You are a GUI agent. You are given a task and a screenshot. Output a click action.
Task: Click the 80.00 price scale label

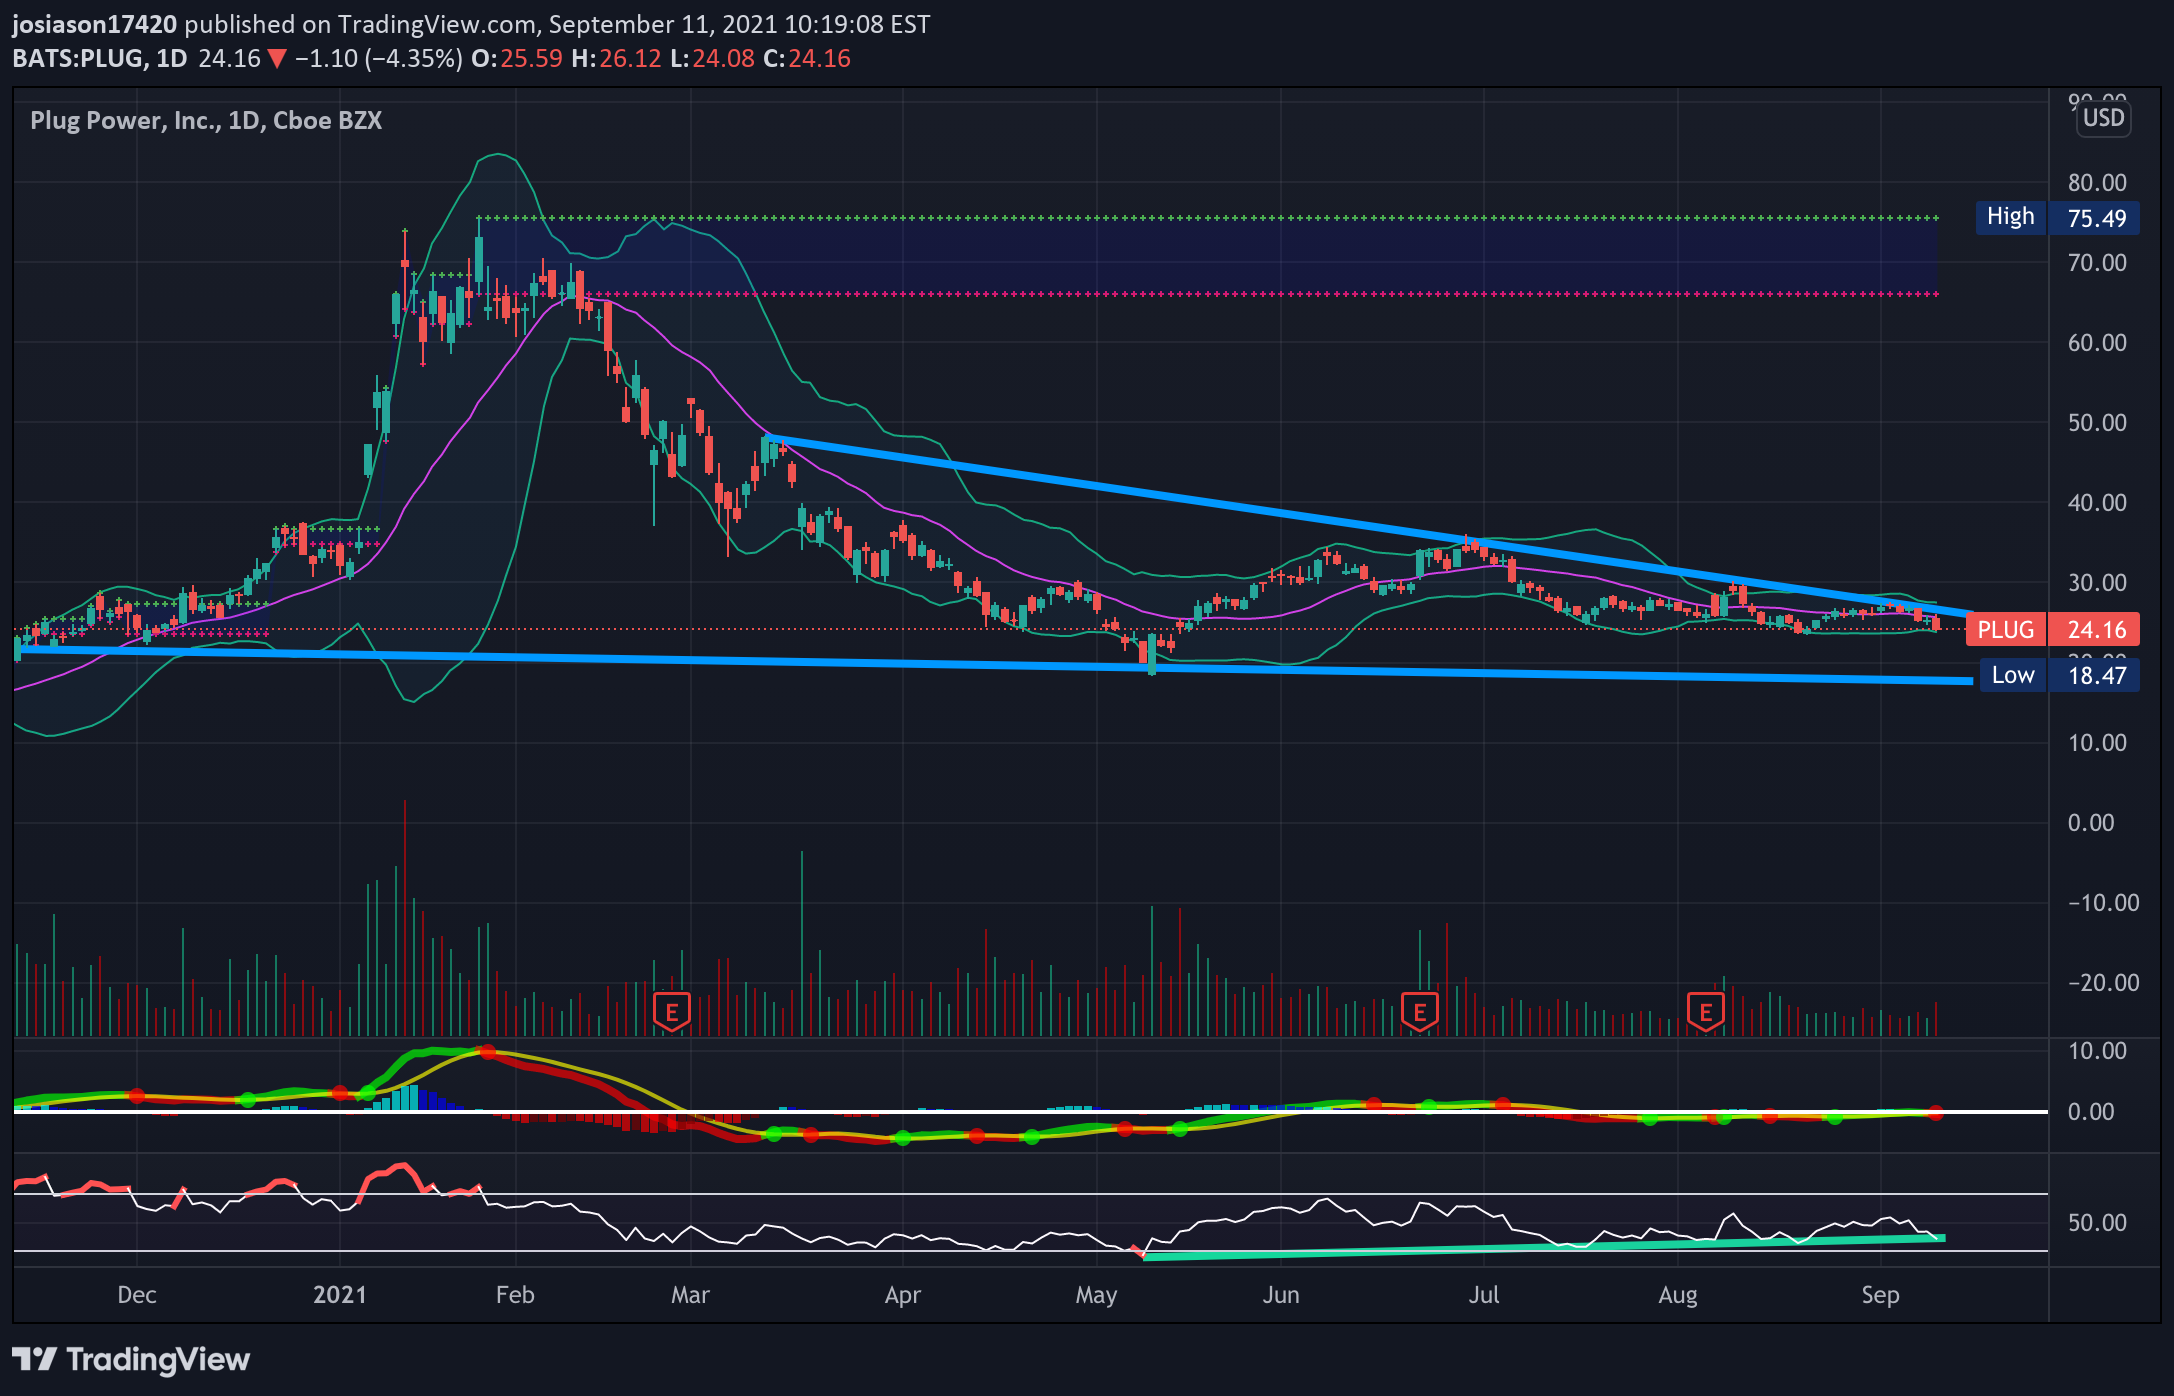click(x=2097, y=183)
